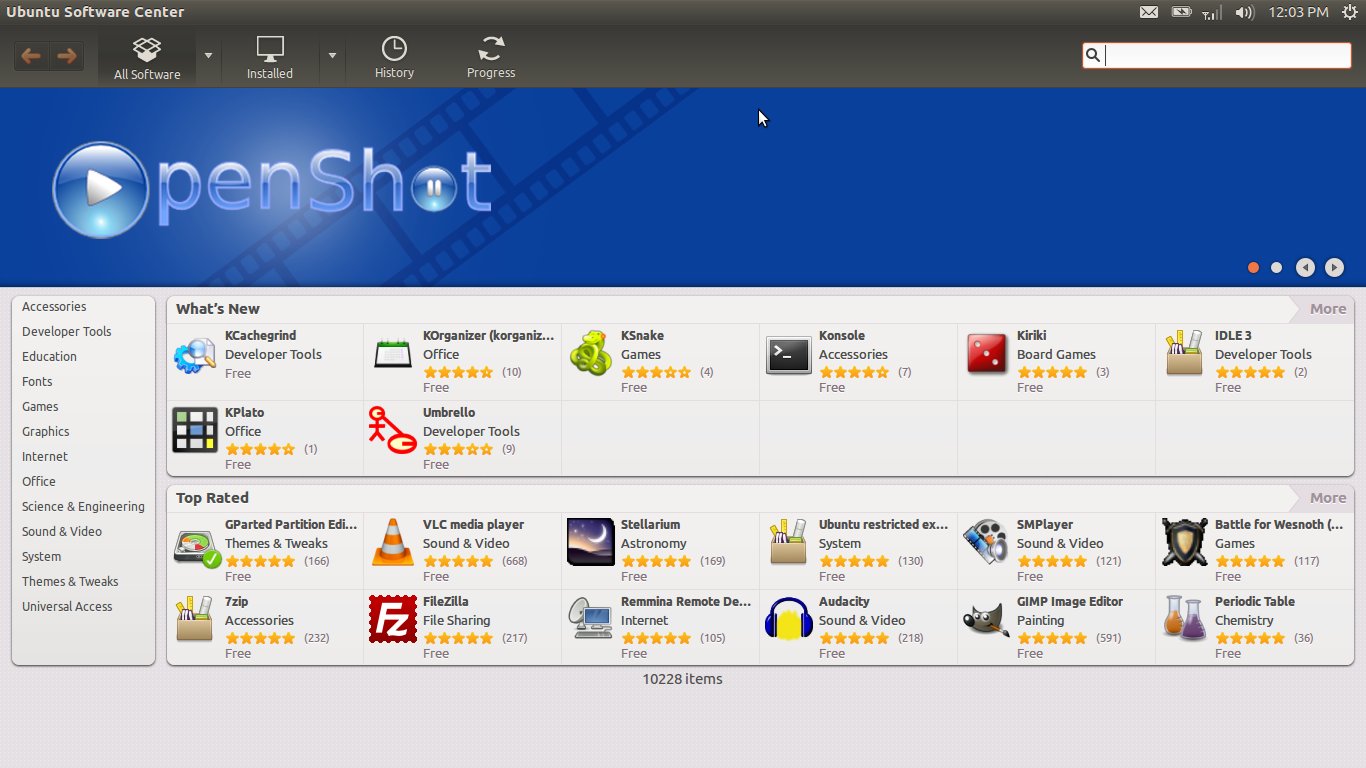
Task: Open the Periodic Table flask icon
Action: point(1185,619)
